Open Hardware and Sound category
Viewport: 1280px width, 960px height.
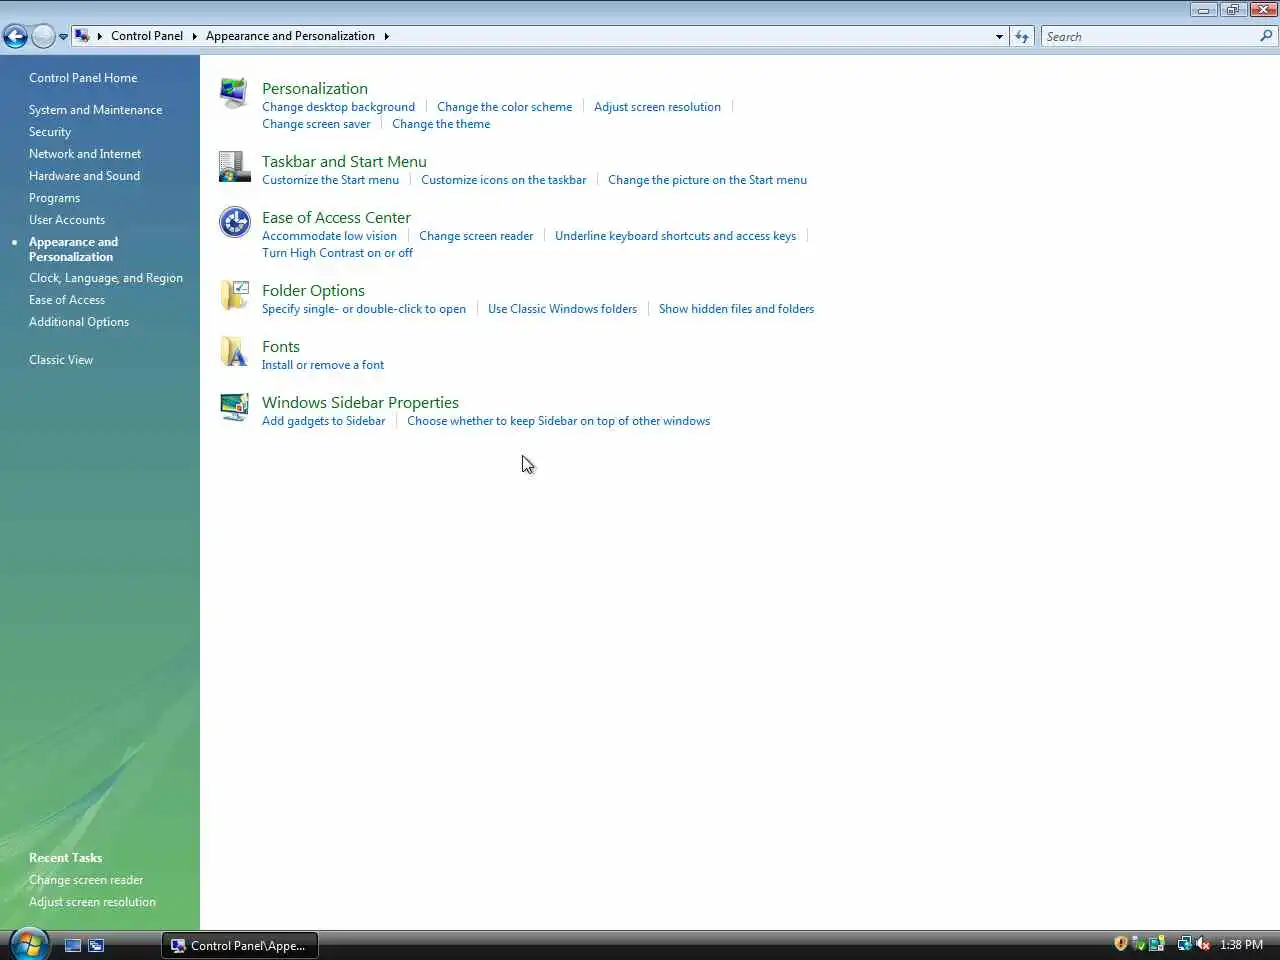(x=84, y=176)
